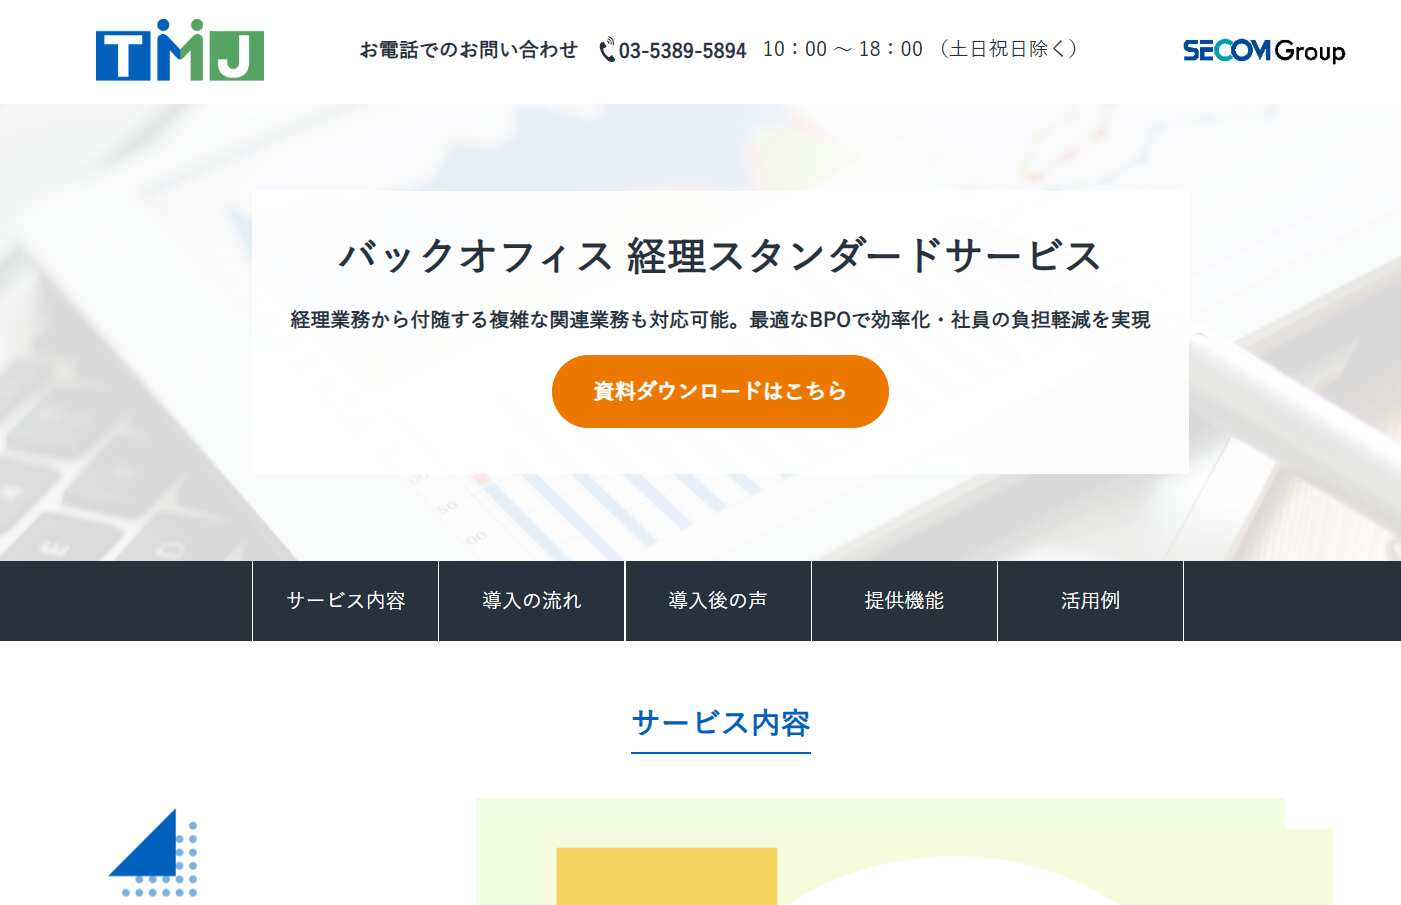The width and height of the screenshot is (1401, 905).
Task: Open the 活用例 navigation tab
Action: click(1091, 601)
